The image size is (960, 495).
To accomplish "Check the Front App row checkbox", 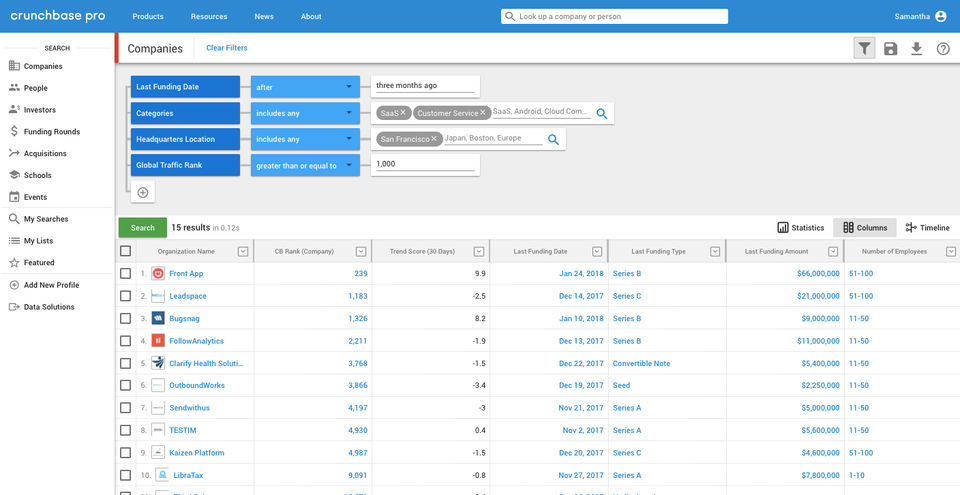I will [126, 274].
